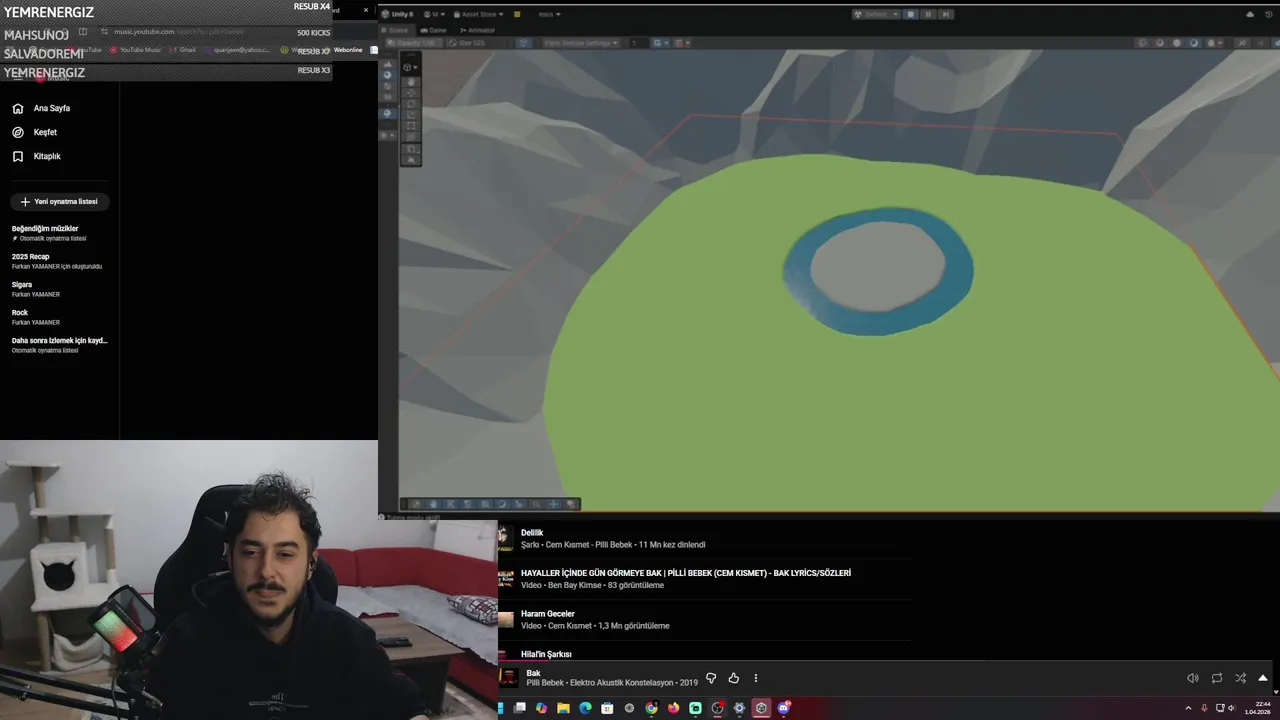
Task: Open the account dropdown next to Unity 6
Action: click(434, 14)
